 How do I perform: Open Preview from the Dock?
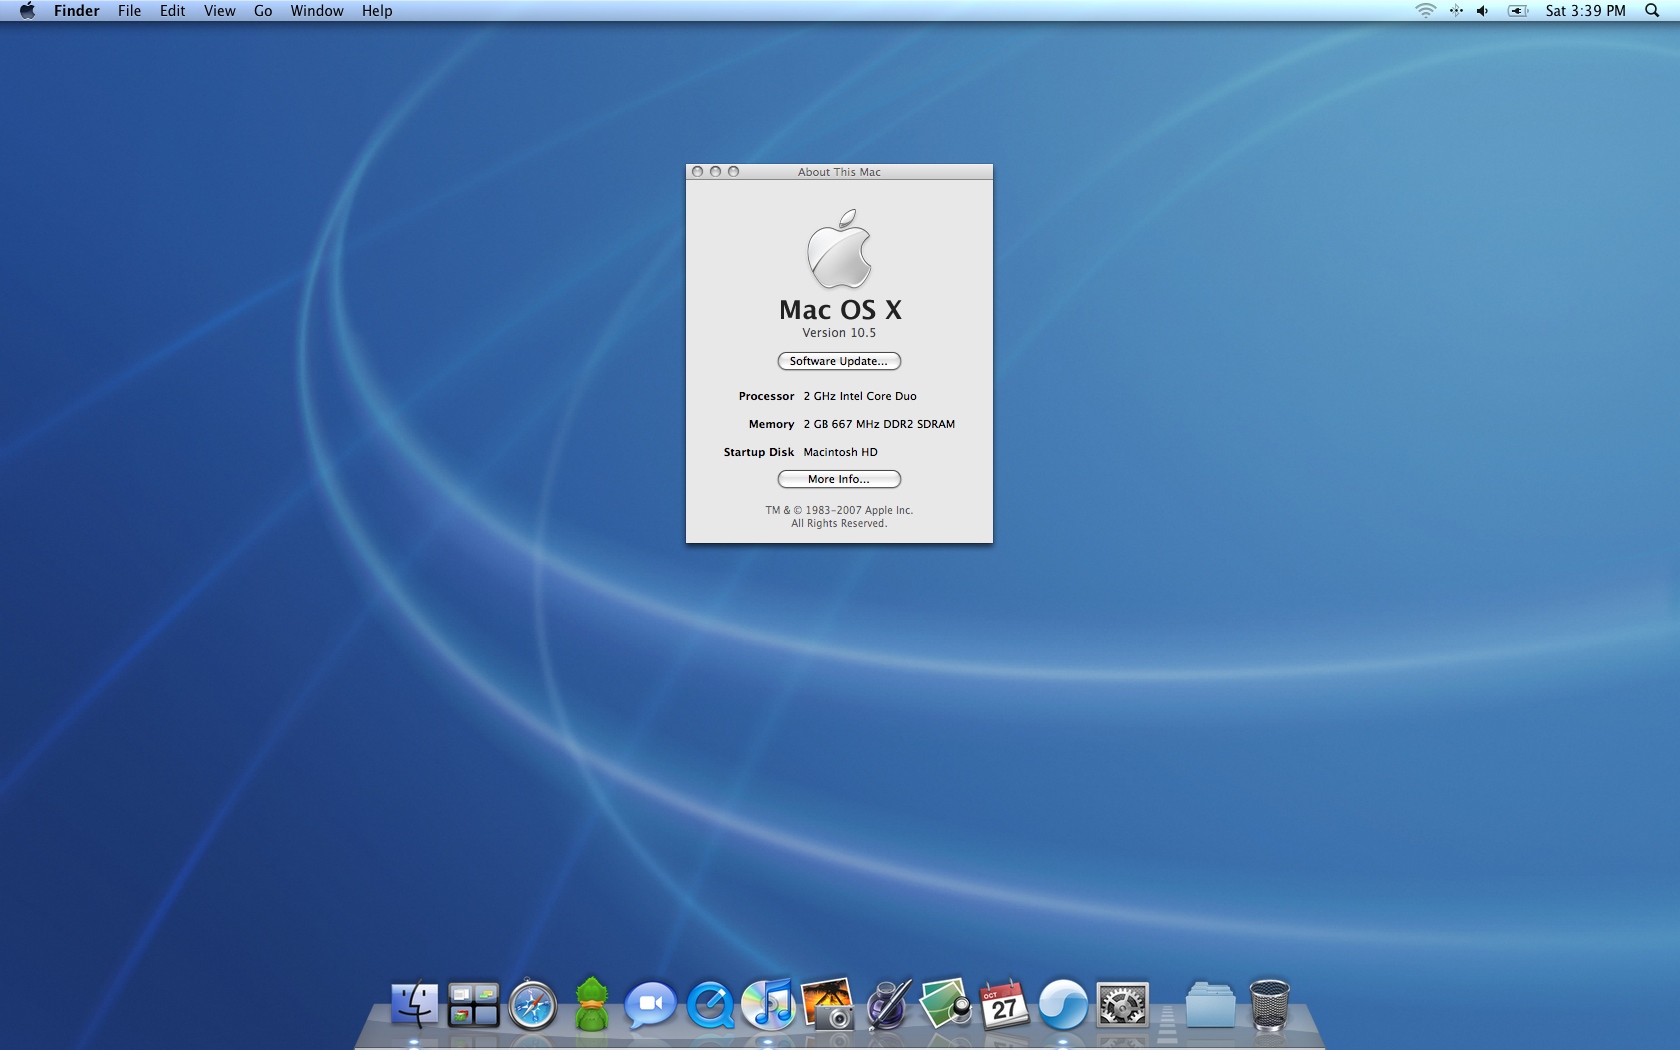pos(946,1004)
